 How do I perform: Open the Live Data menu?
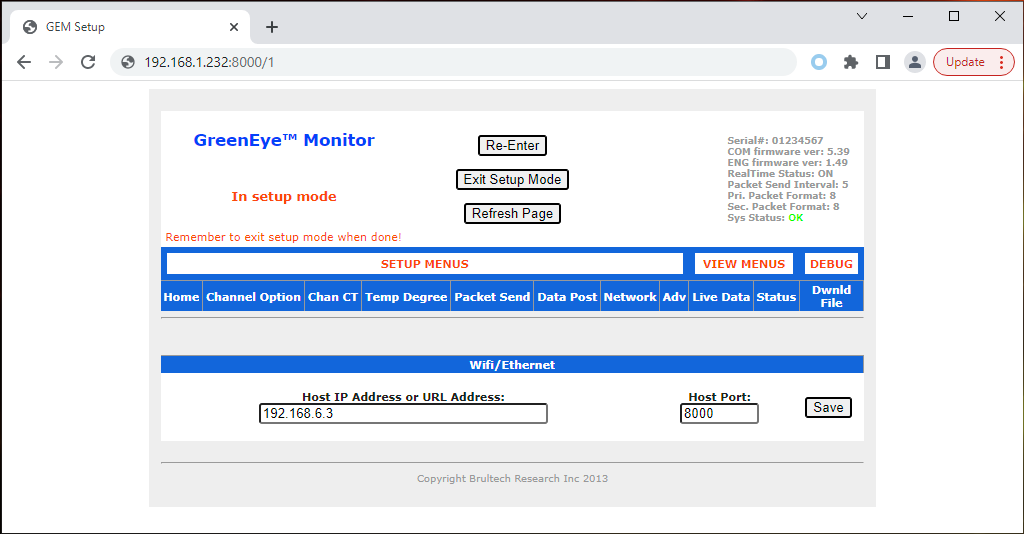[721, 296]
